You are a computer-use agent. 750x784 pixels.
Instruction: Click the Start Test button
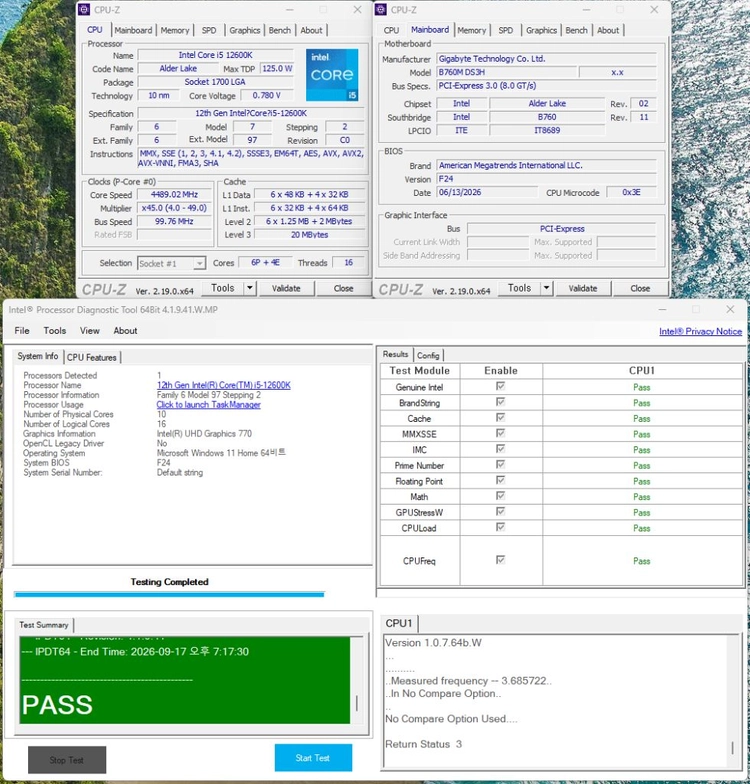(x=313, y=758)
